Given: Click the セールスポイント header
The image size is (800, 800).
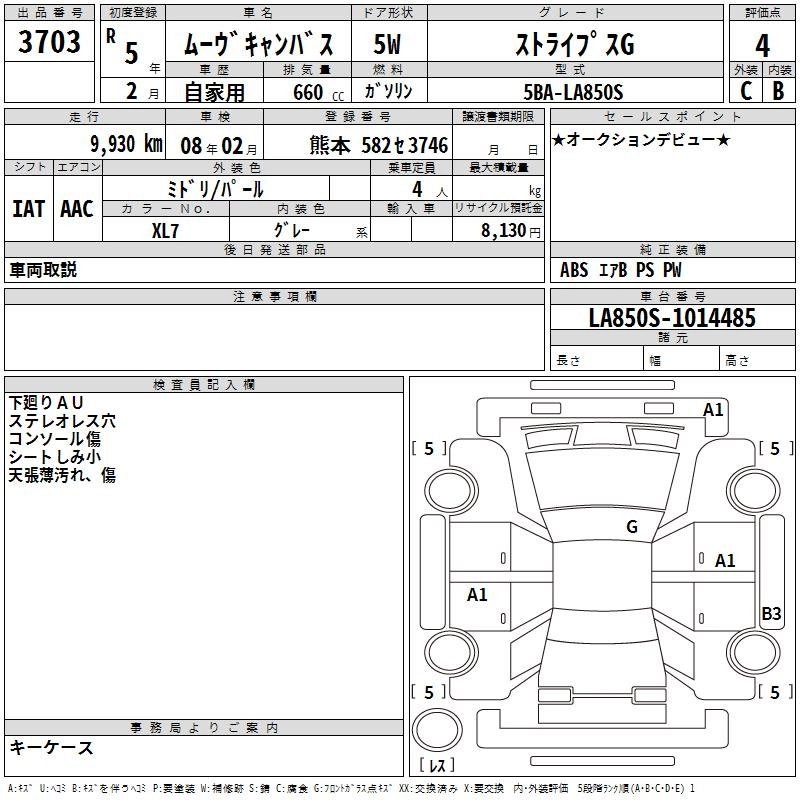Looking at the screenshot, I should click(x=673, y=117).
